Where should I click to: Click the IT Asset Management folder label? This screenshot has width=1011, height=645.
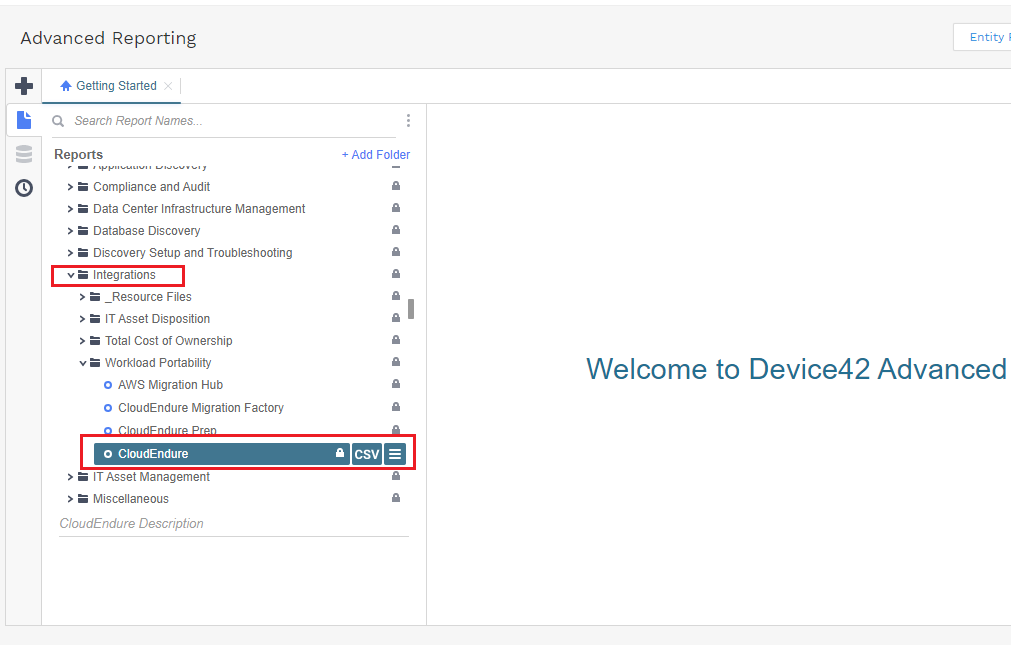tap(152, 477)
